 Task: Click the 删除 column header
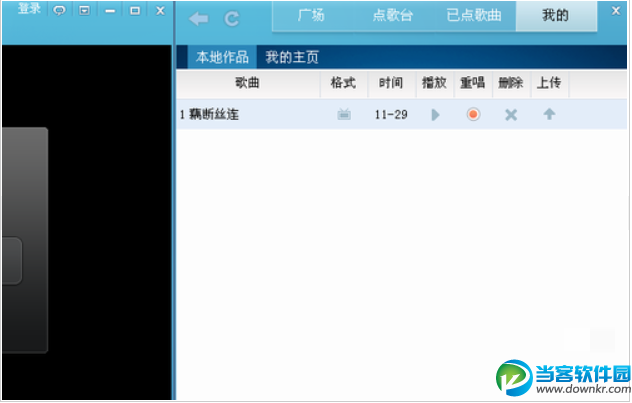511,83
